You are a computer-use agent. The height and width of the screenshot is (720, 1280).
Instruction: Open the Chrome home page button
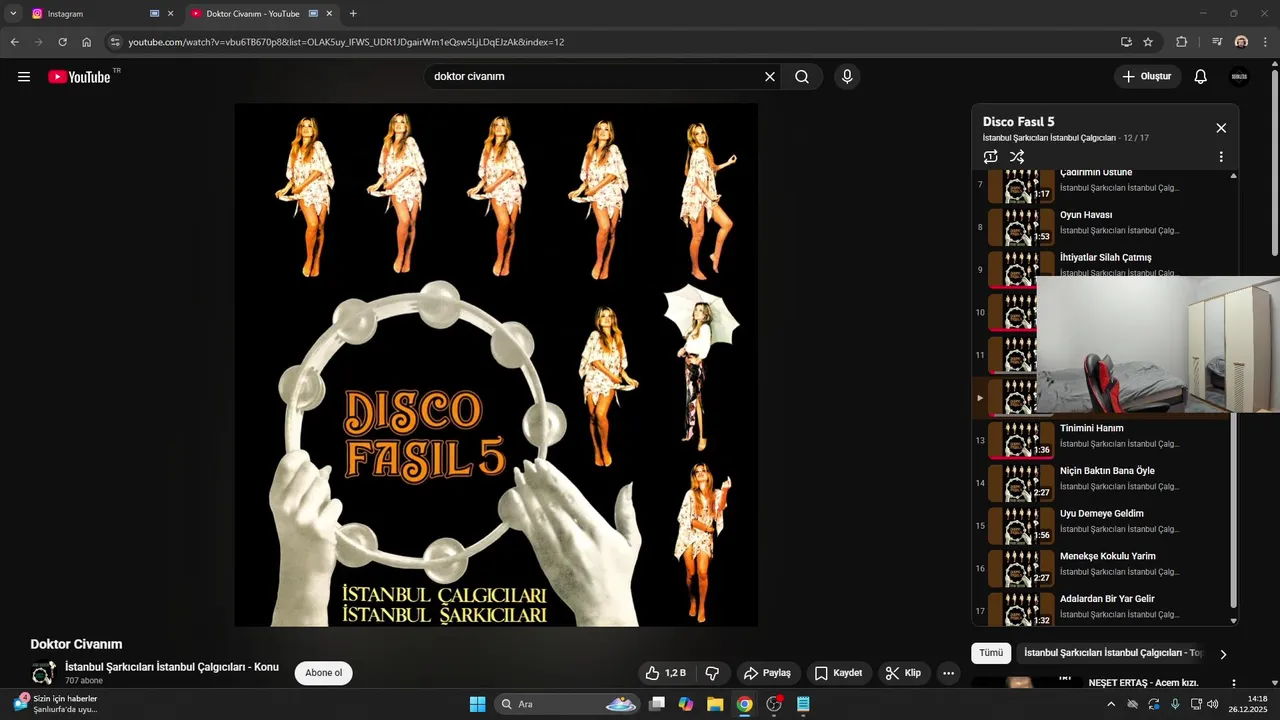(x=87, y=42)
